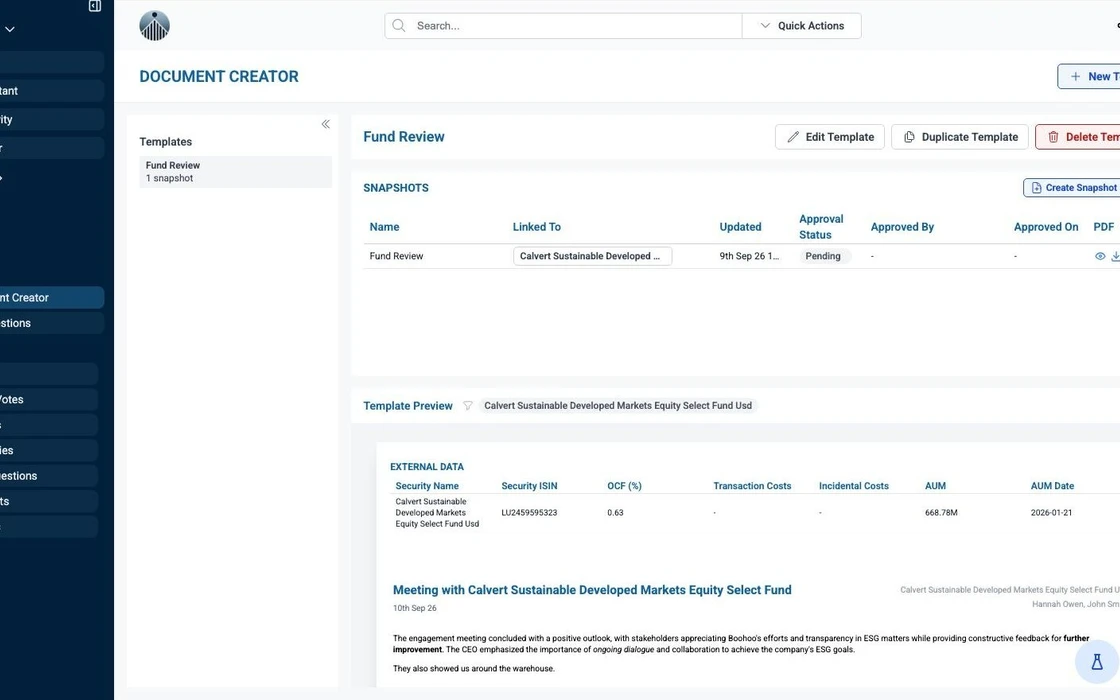
Task: Click the Incidental Costs column header
Action: 854,486
